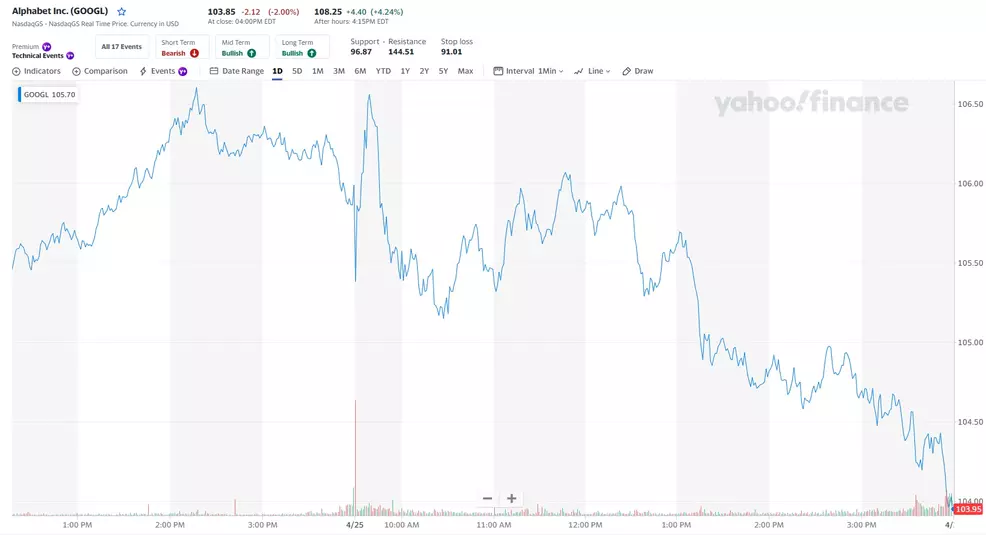Click the star icon to follow GOOGL

click(122, 12)
